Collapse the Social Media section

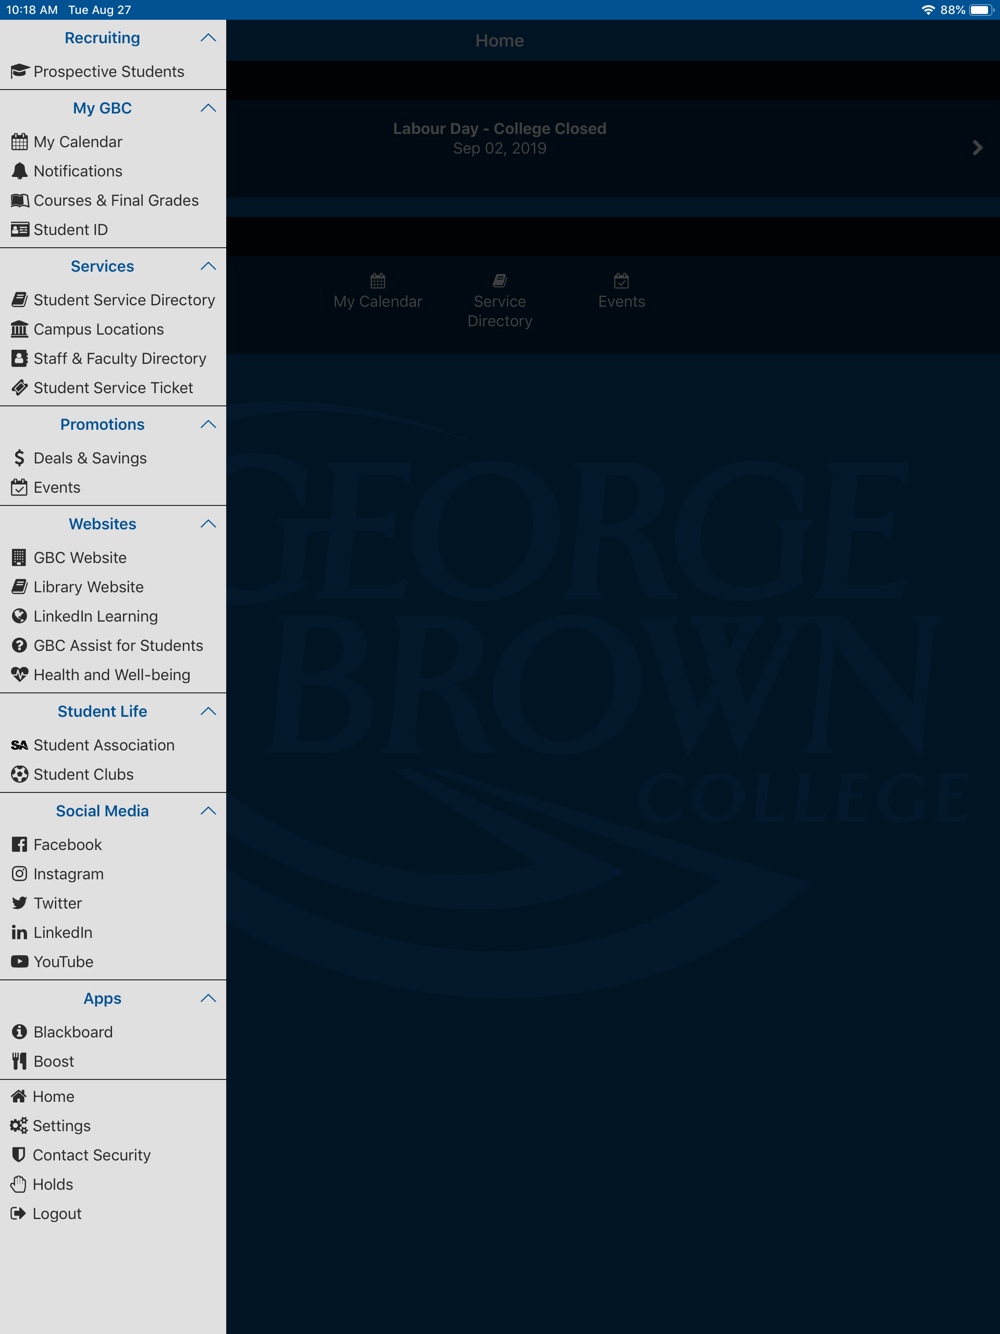(208, 811)
